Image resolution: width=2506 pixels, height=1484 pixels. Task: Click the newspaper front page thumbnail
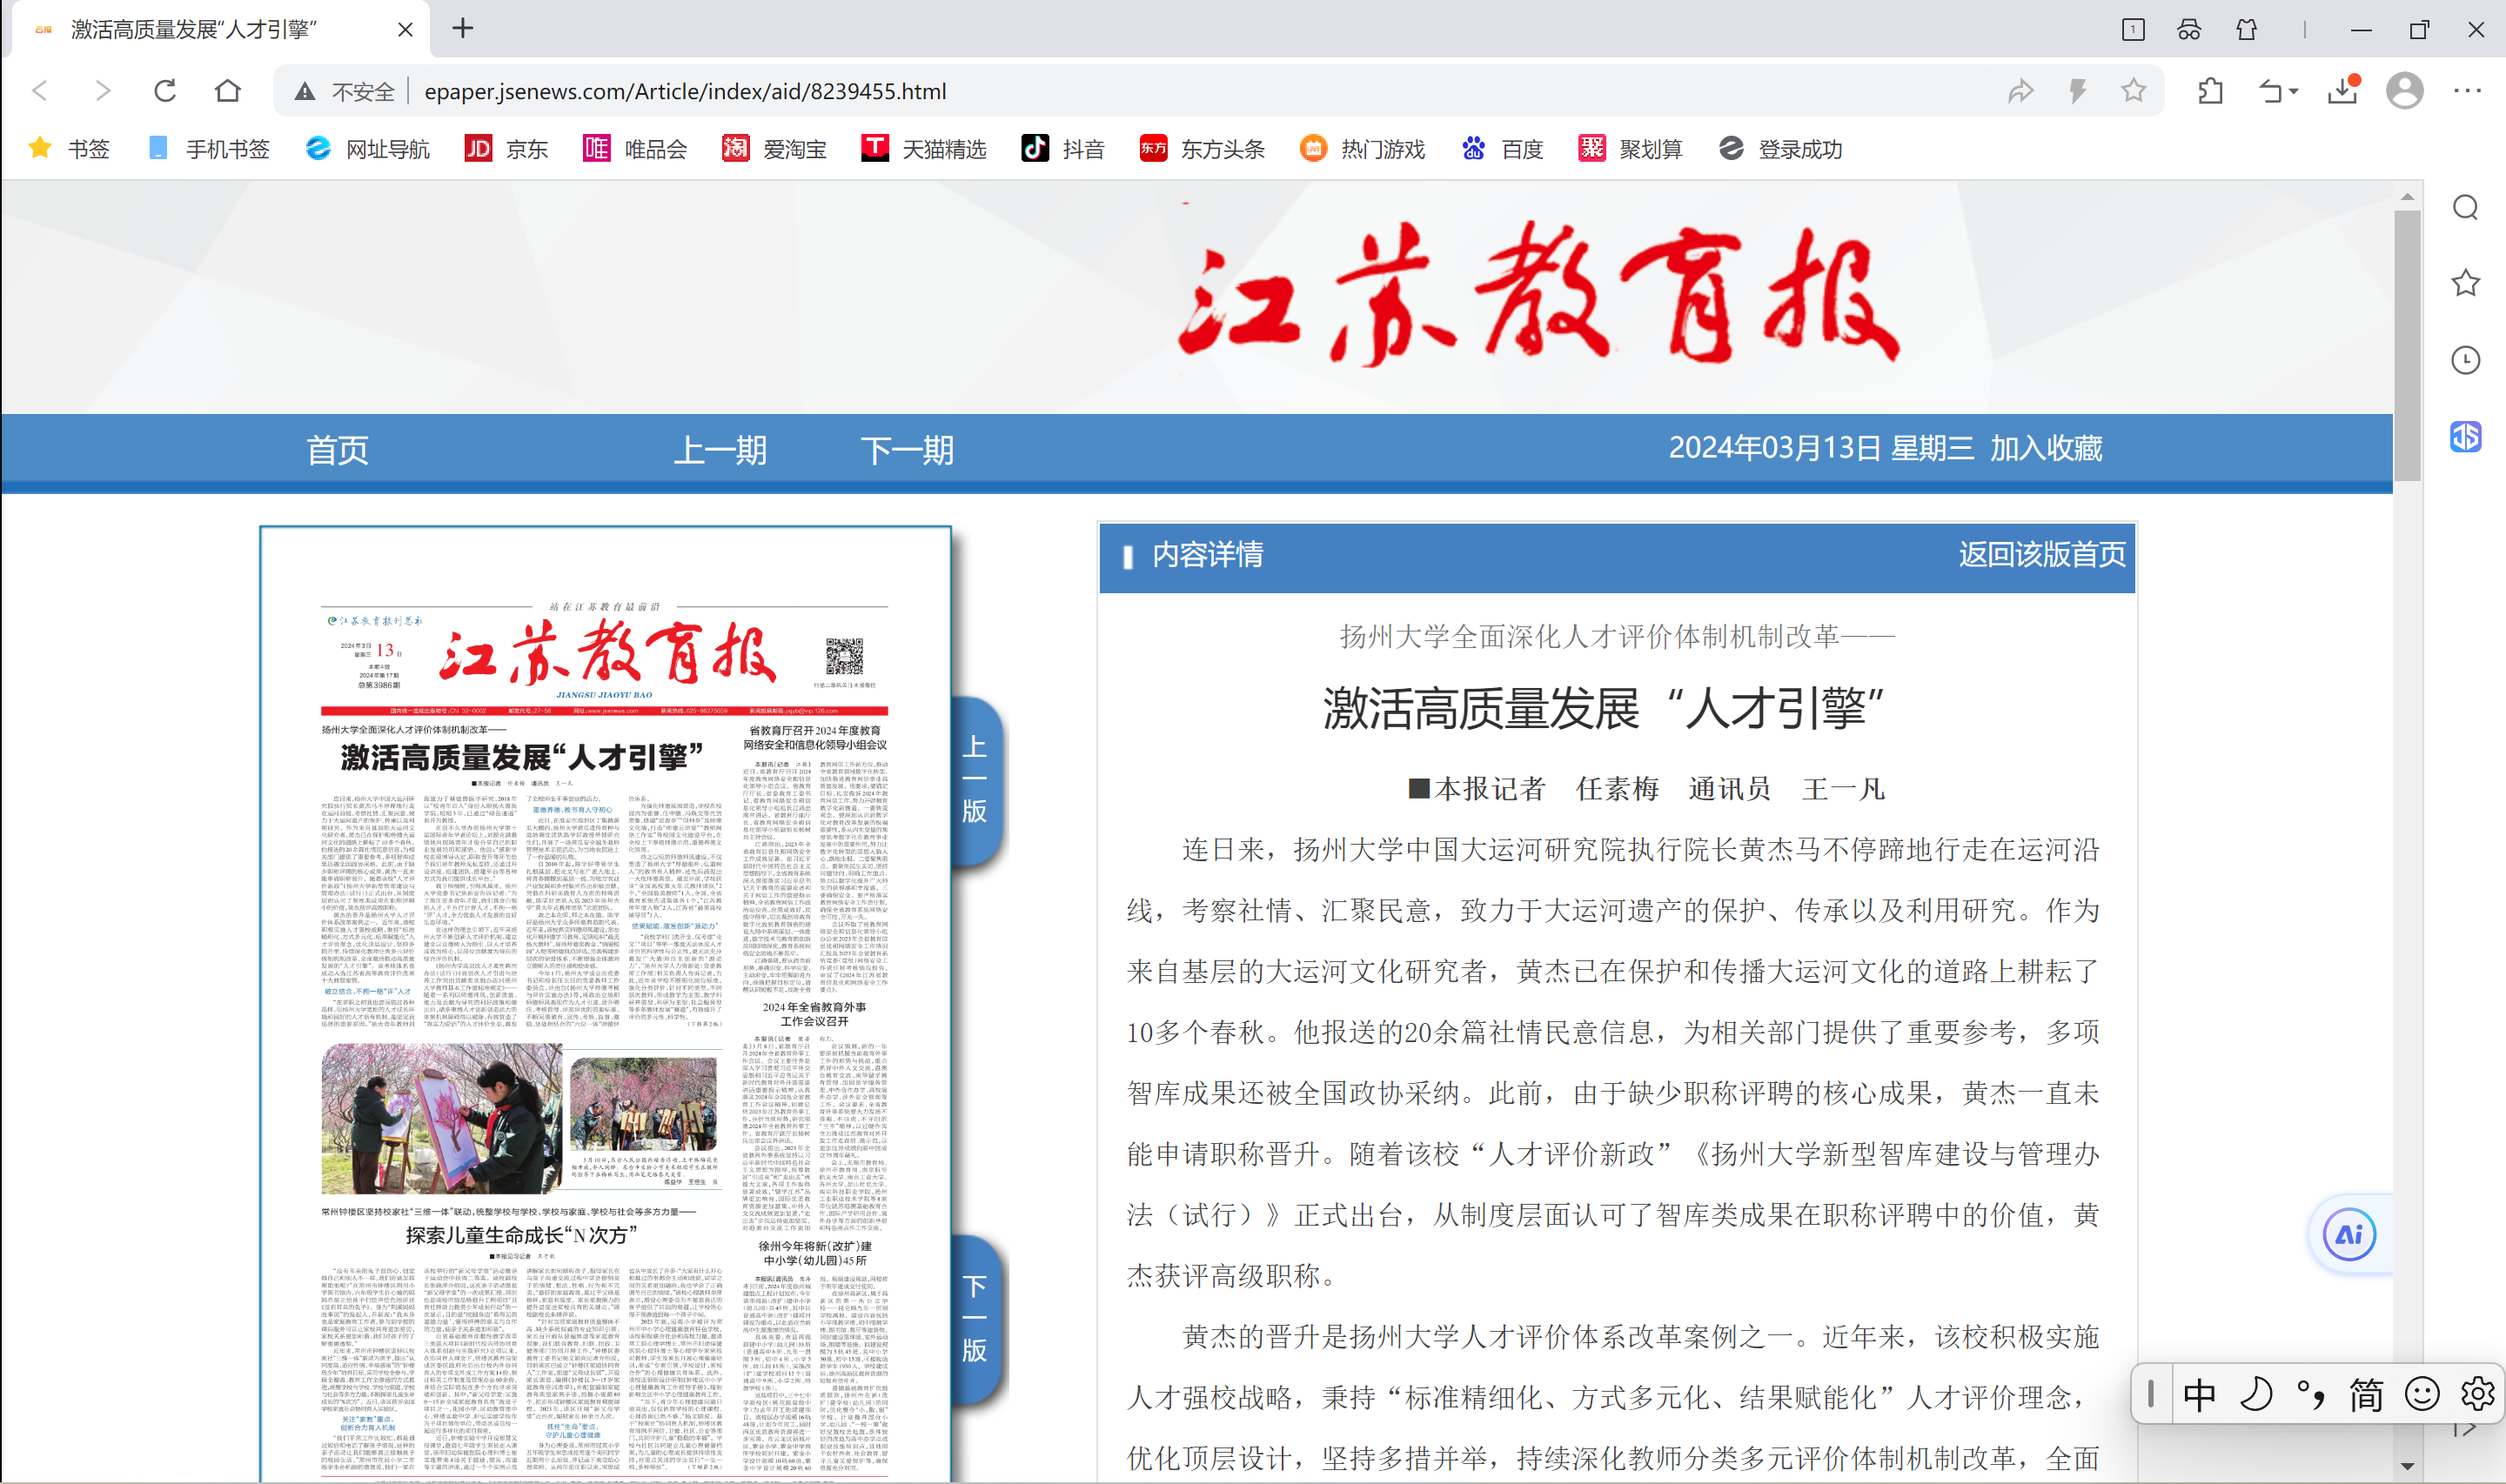(x=605, y=1000)
